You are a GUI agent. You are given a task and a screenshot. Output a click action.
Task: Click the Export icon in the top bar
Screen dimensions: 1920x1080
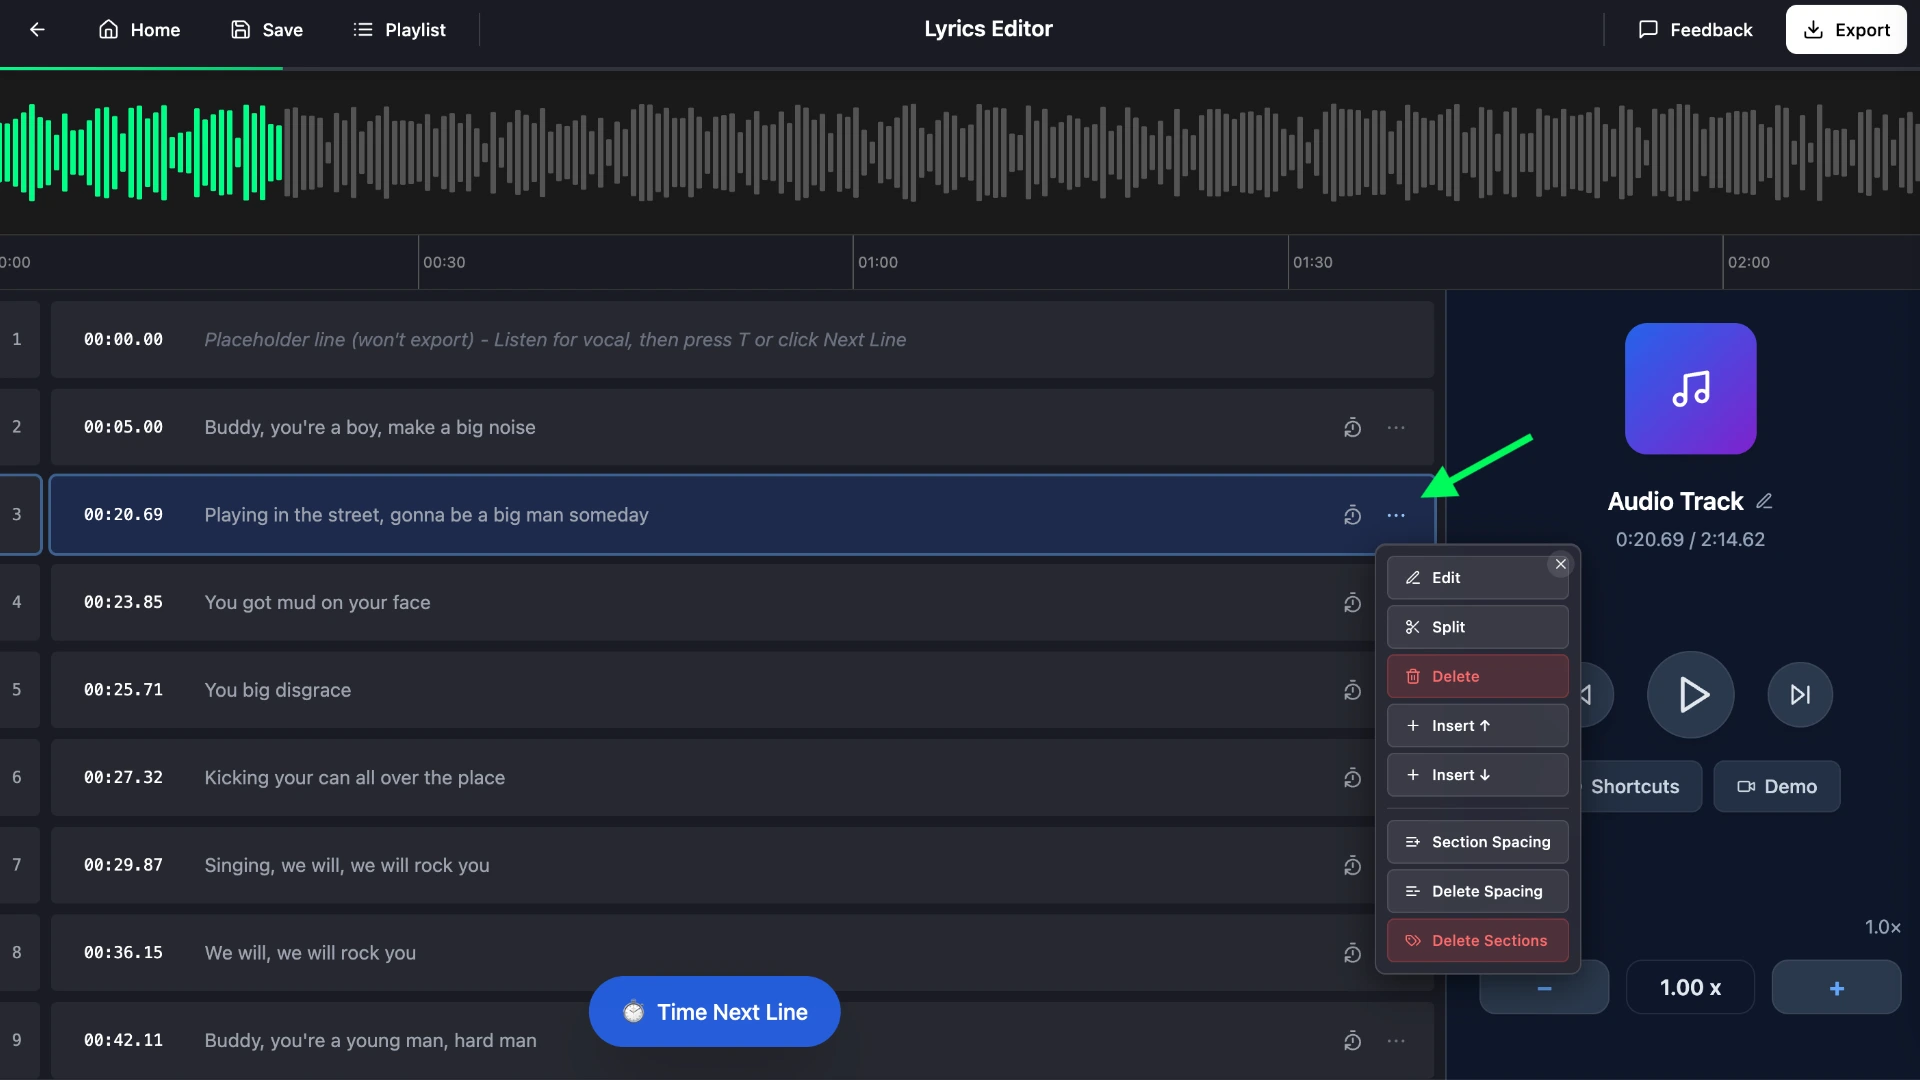click(1814, 29)
